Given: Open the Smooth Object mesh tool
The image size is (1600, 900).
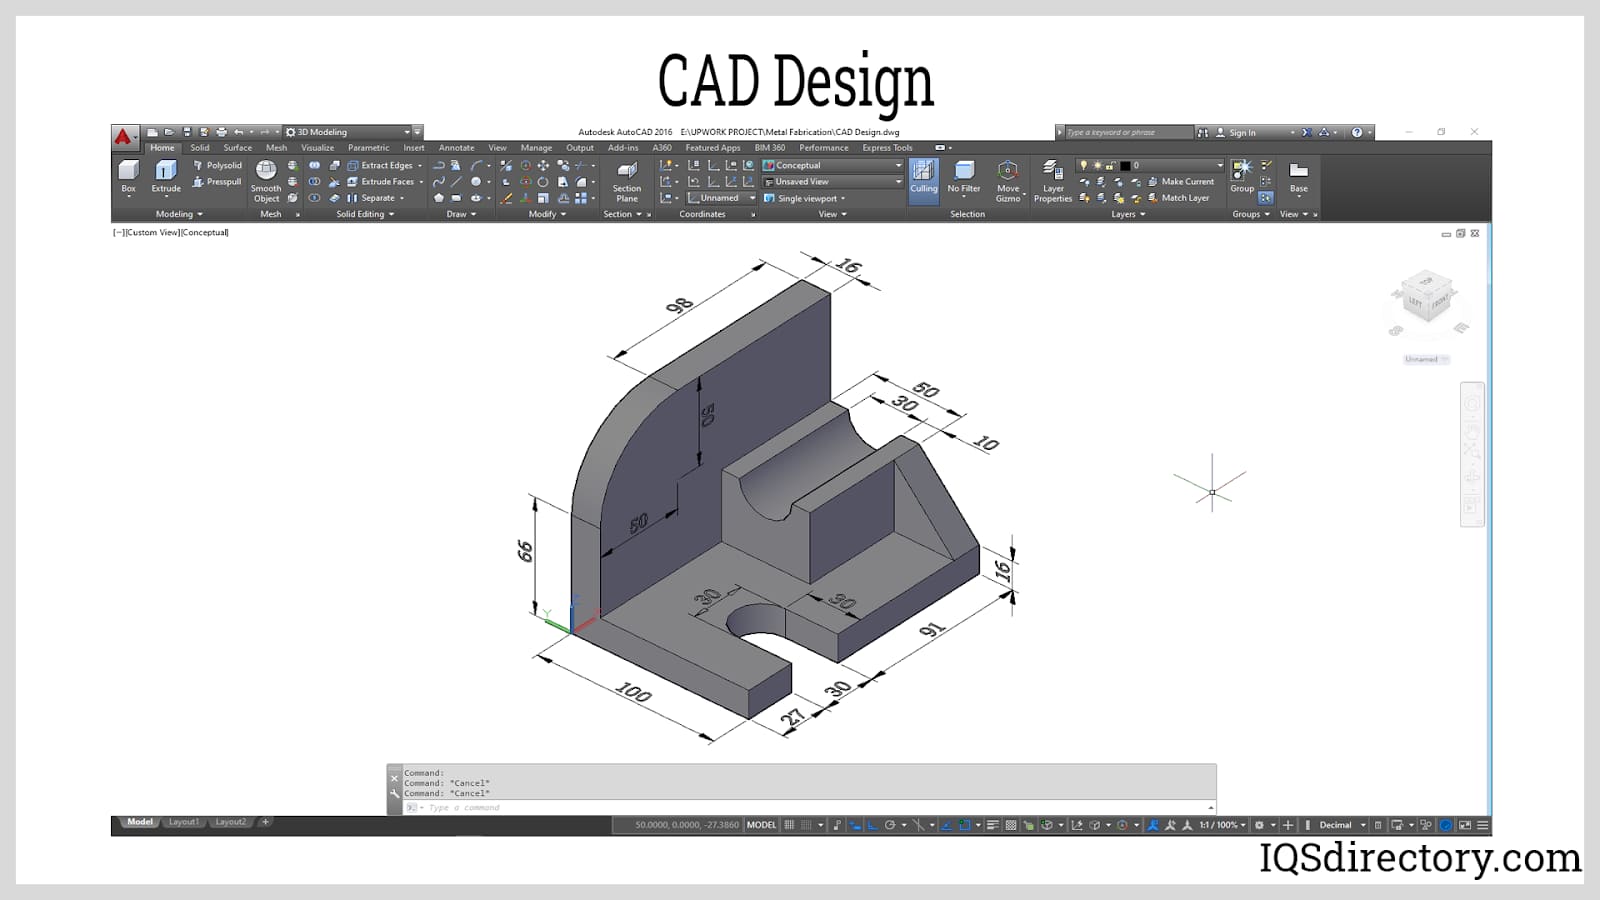Looking at the screenshot, I should pyautogui.click(x=266, y=180).
